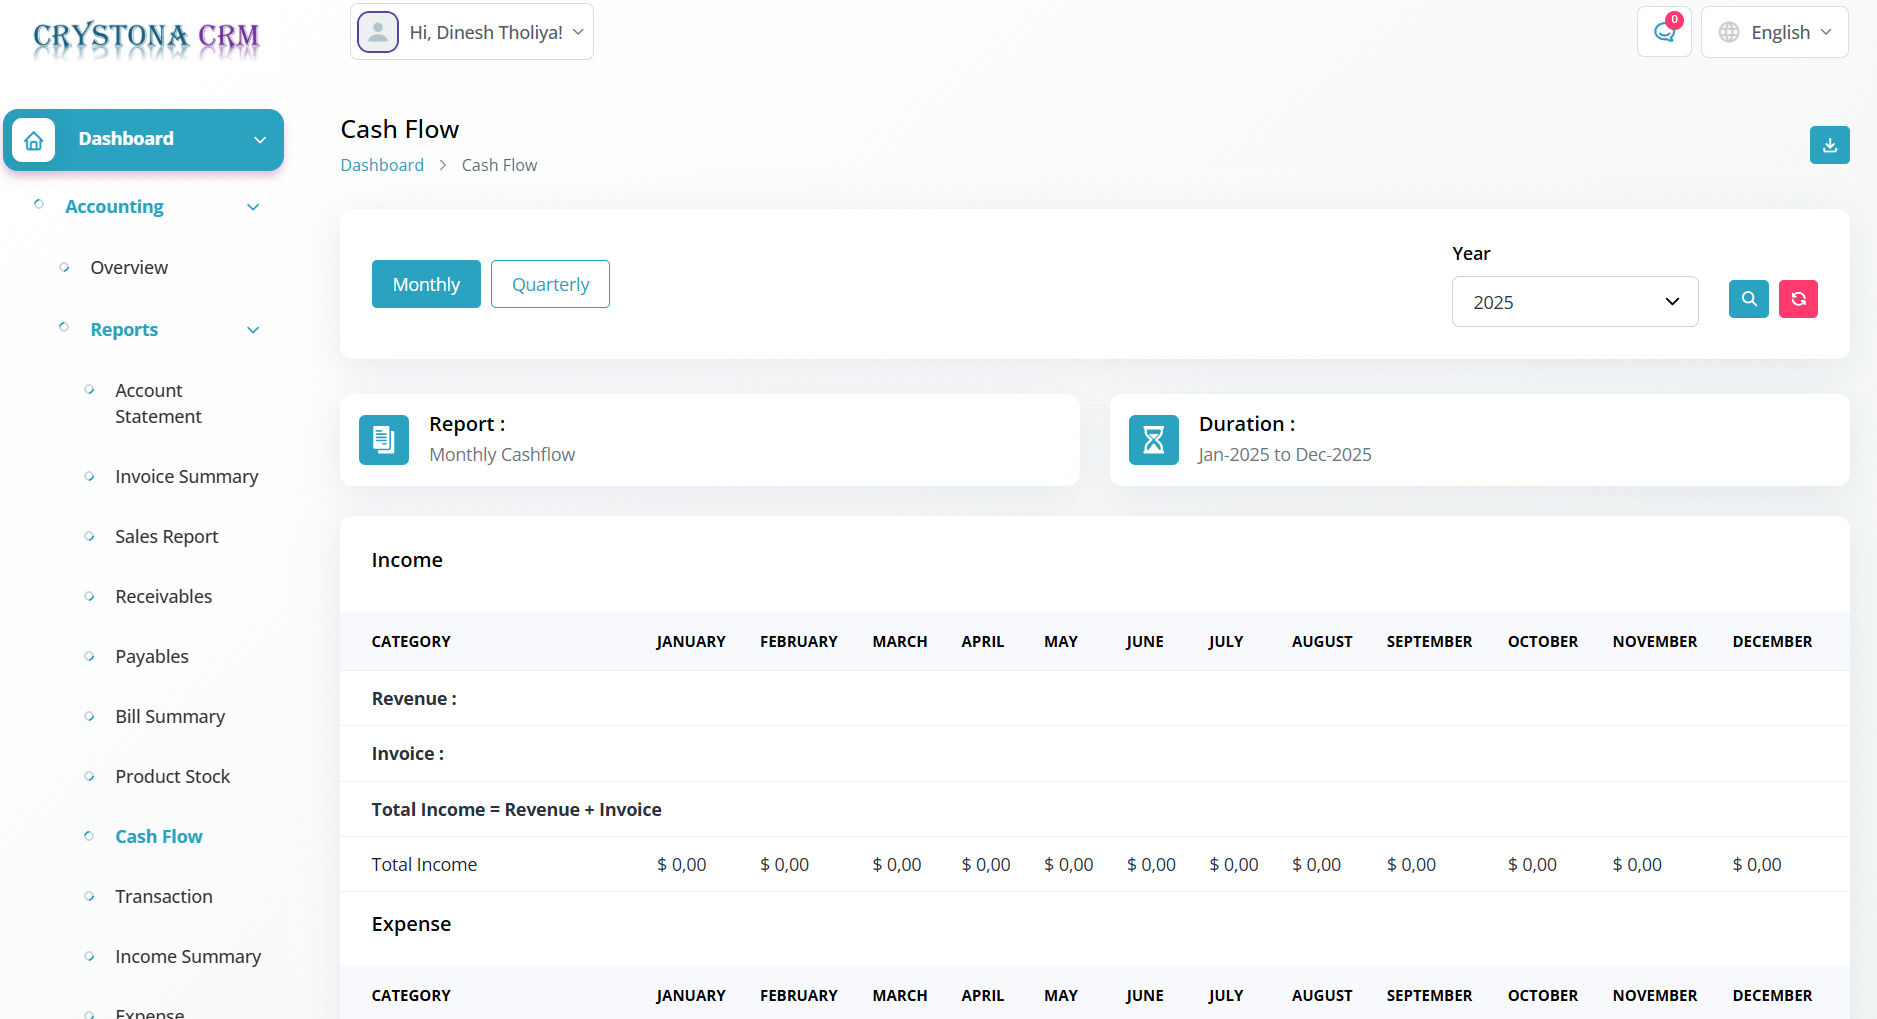The image size is (1877, 1019).
Task: Click the download report icon
Action: (1829, 145)
